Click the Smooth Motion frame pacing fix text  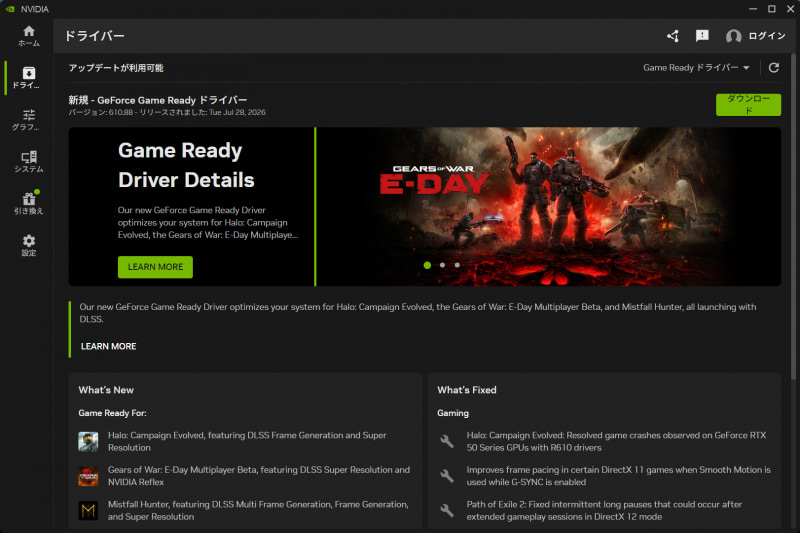(618, 476)
